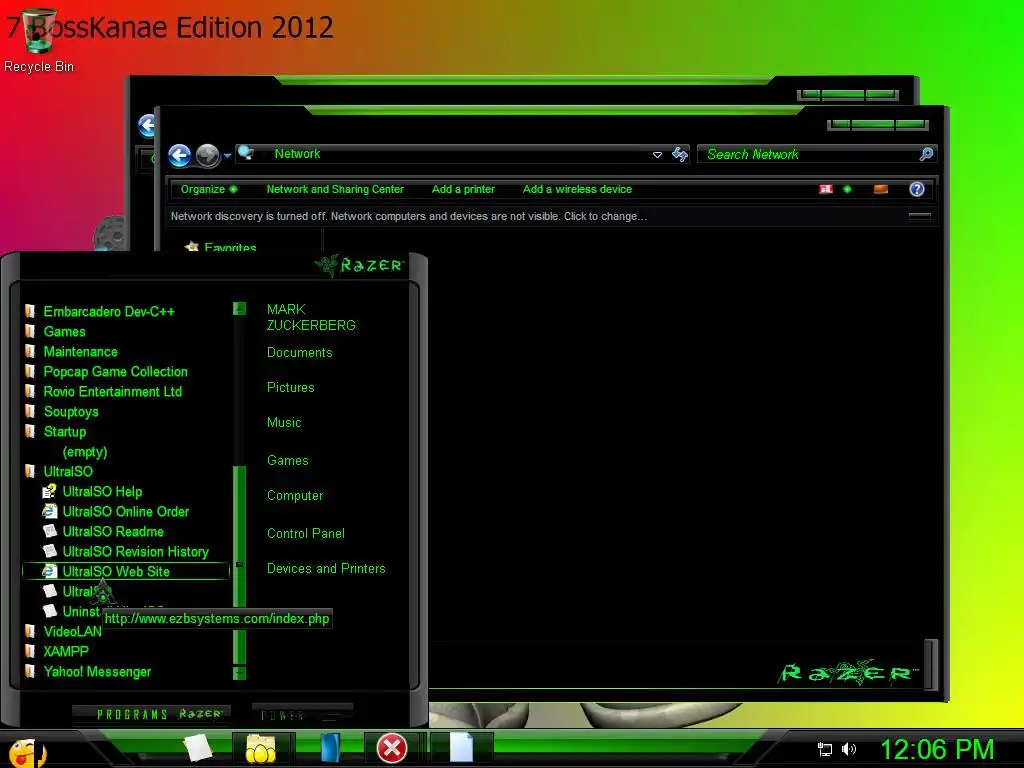Click the POWER button in Start menu
Screen dimensions: 1024x768
click(302, 714)
